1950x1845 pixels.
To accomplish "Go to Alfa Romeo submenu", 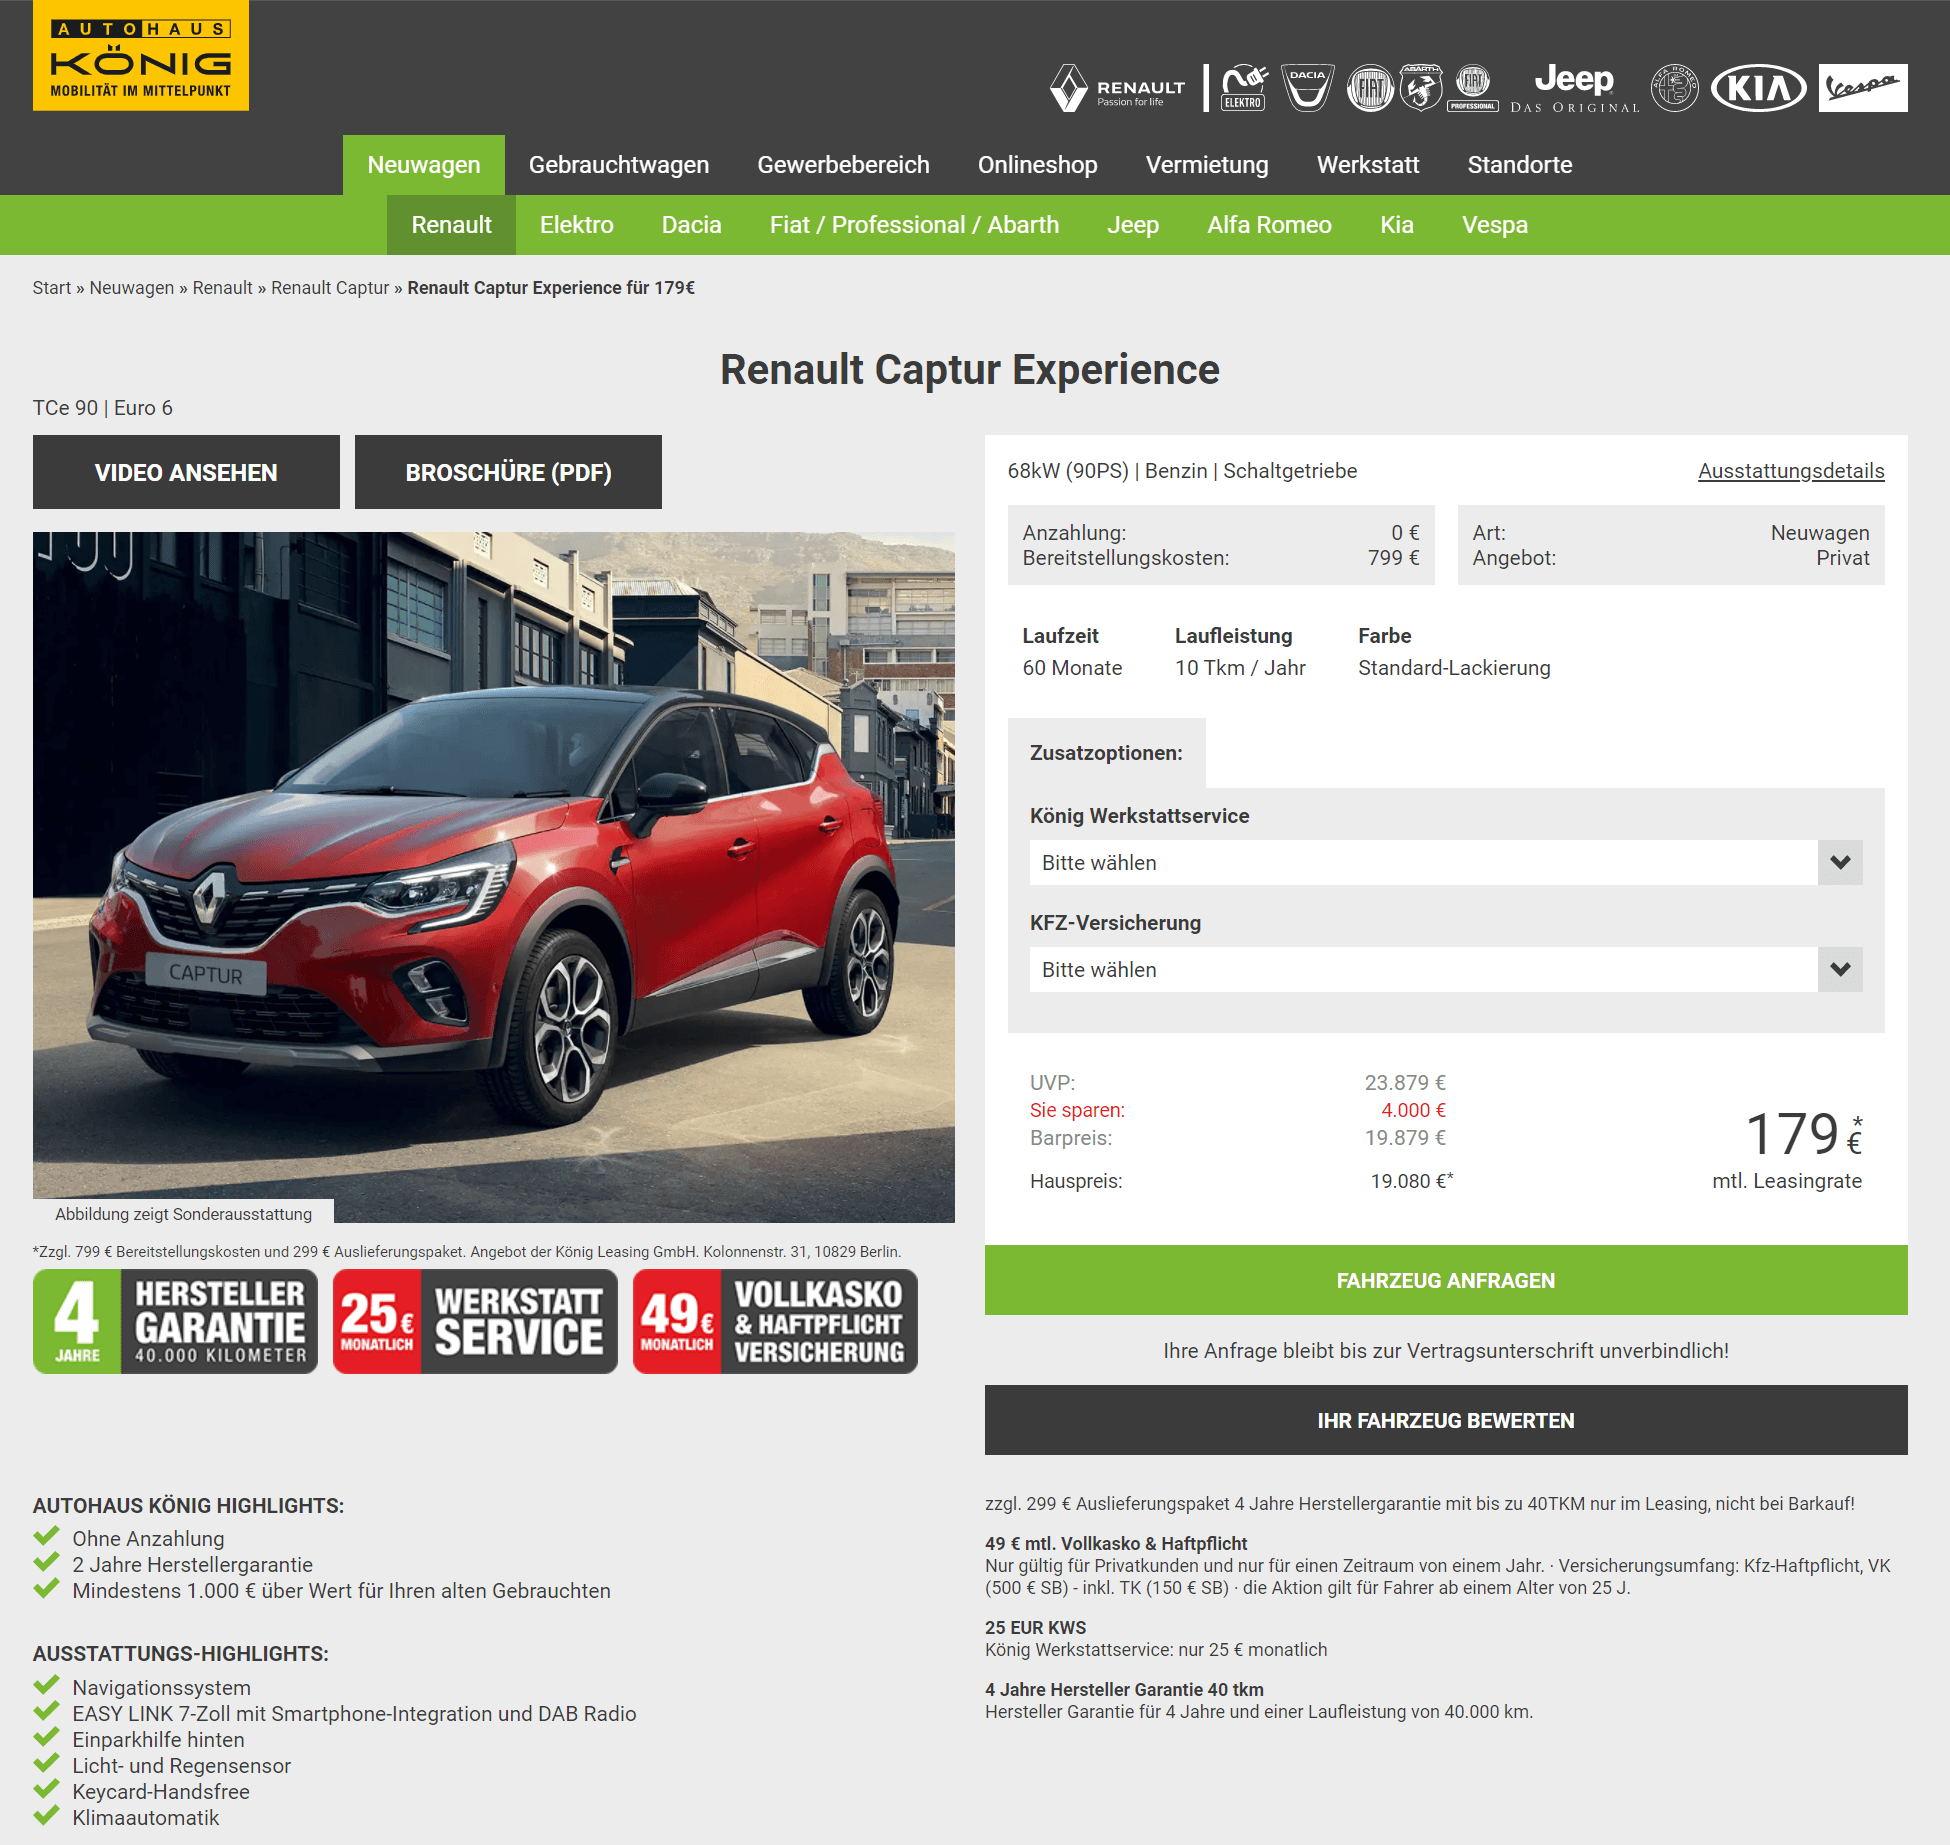I will 1270,225.
